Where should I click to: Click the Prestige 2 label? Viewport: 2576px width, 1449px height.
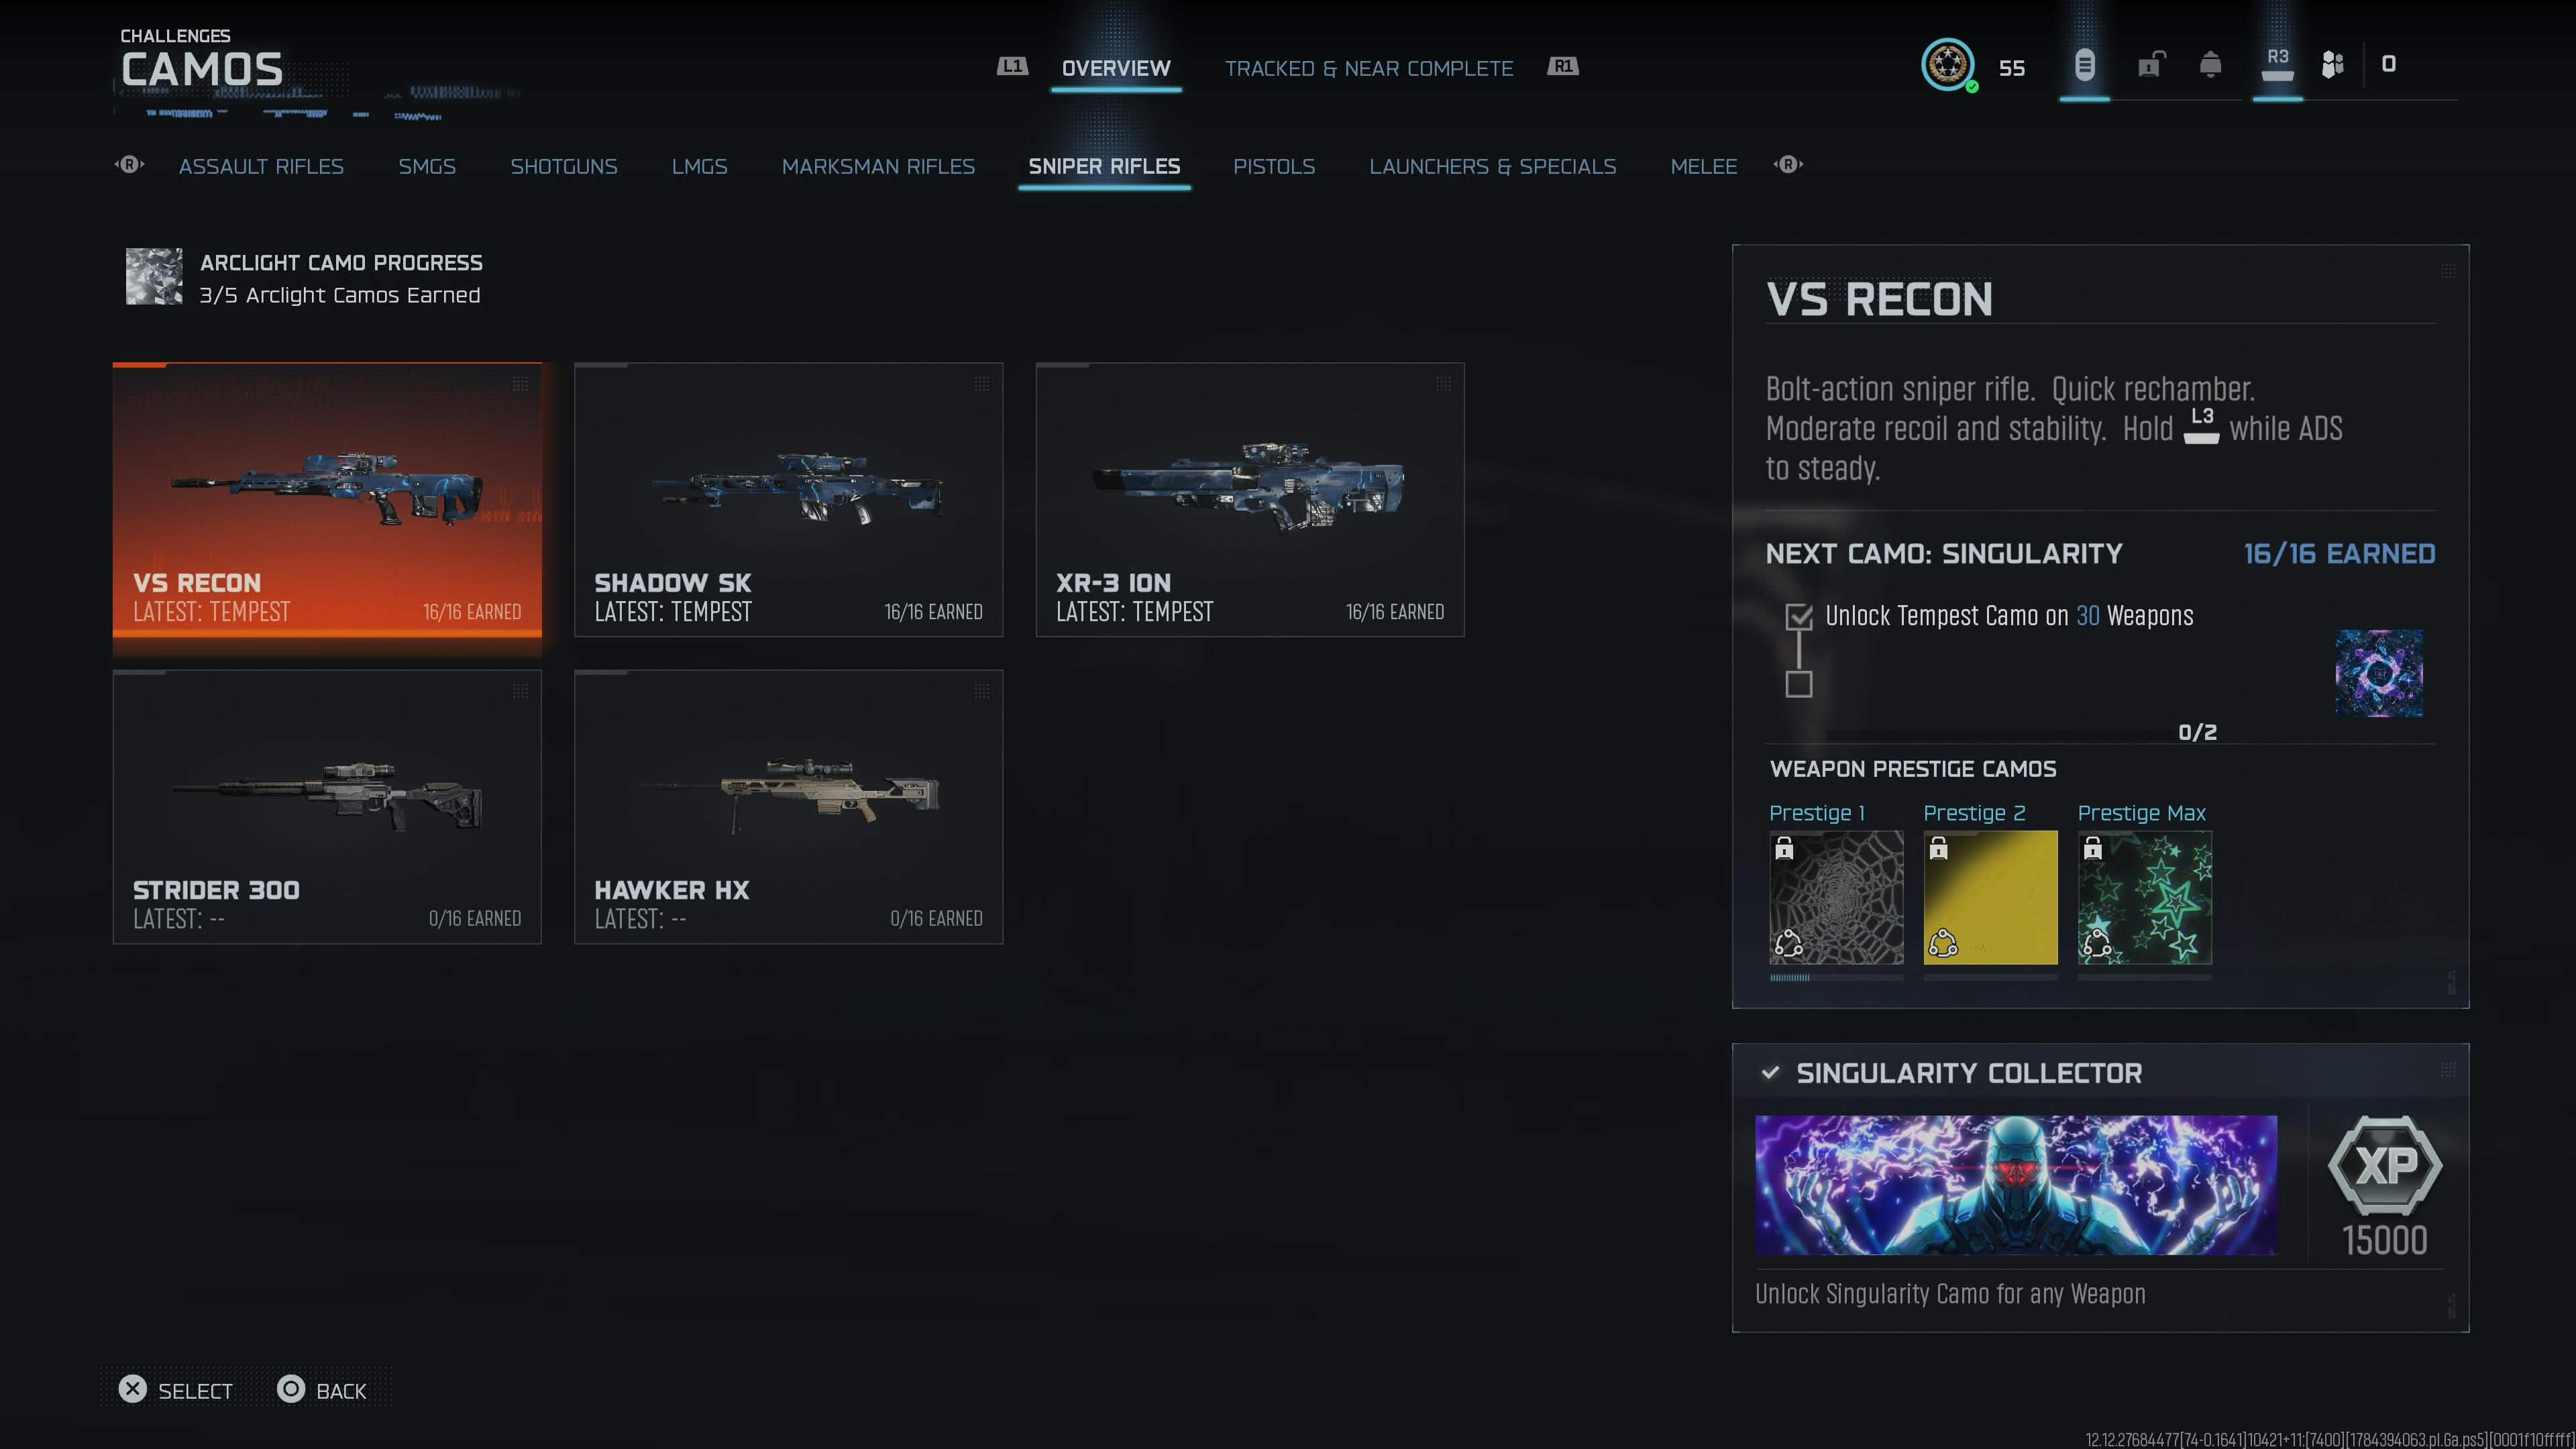(1974, 813)
